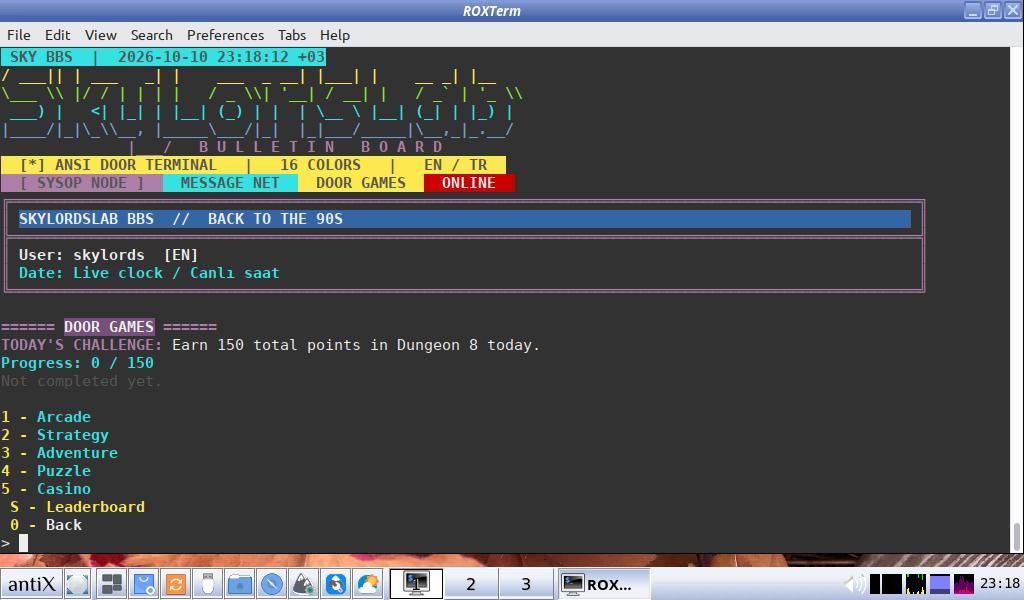Open the mountain image icon in taskbar
Screen dimensions: 1024x600
point(304,584)
